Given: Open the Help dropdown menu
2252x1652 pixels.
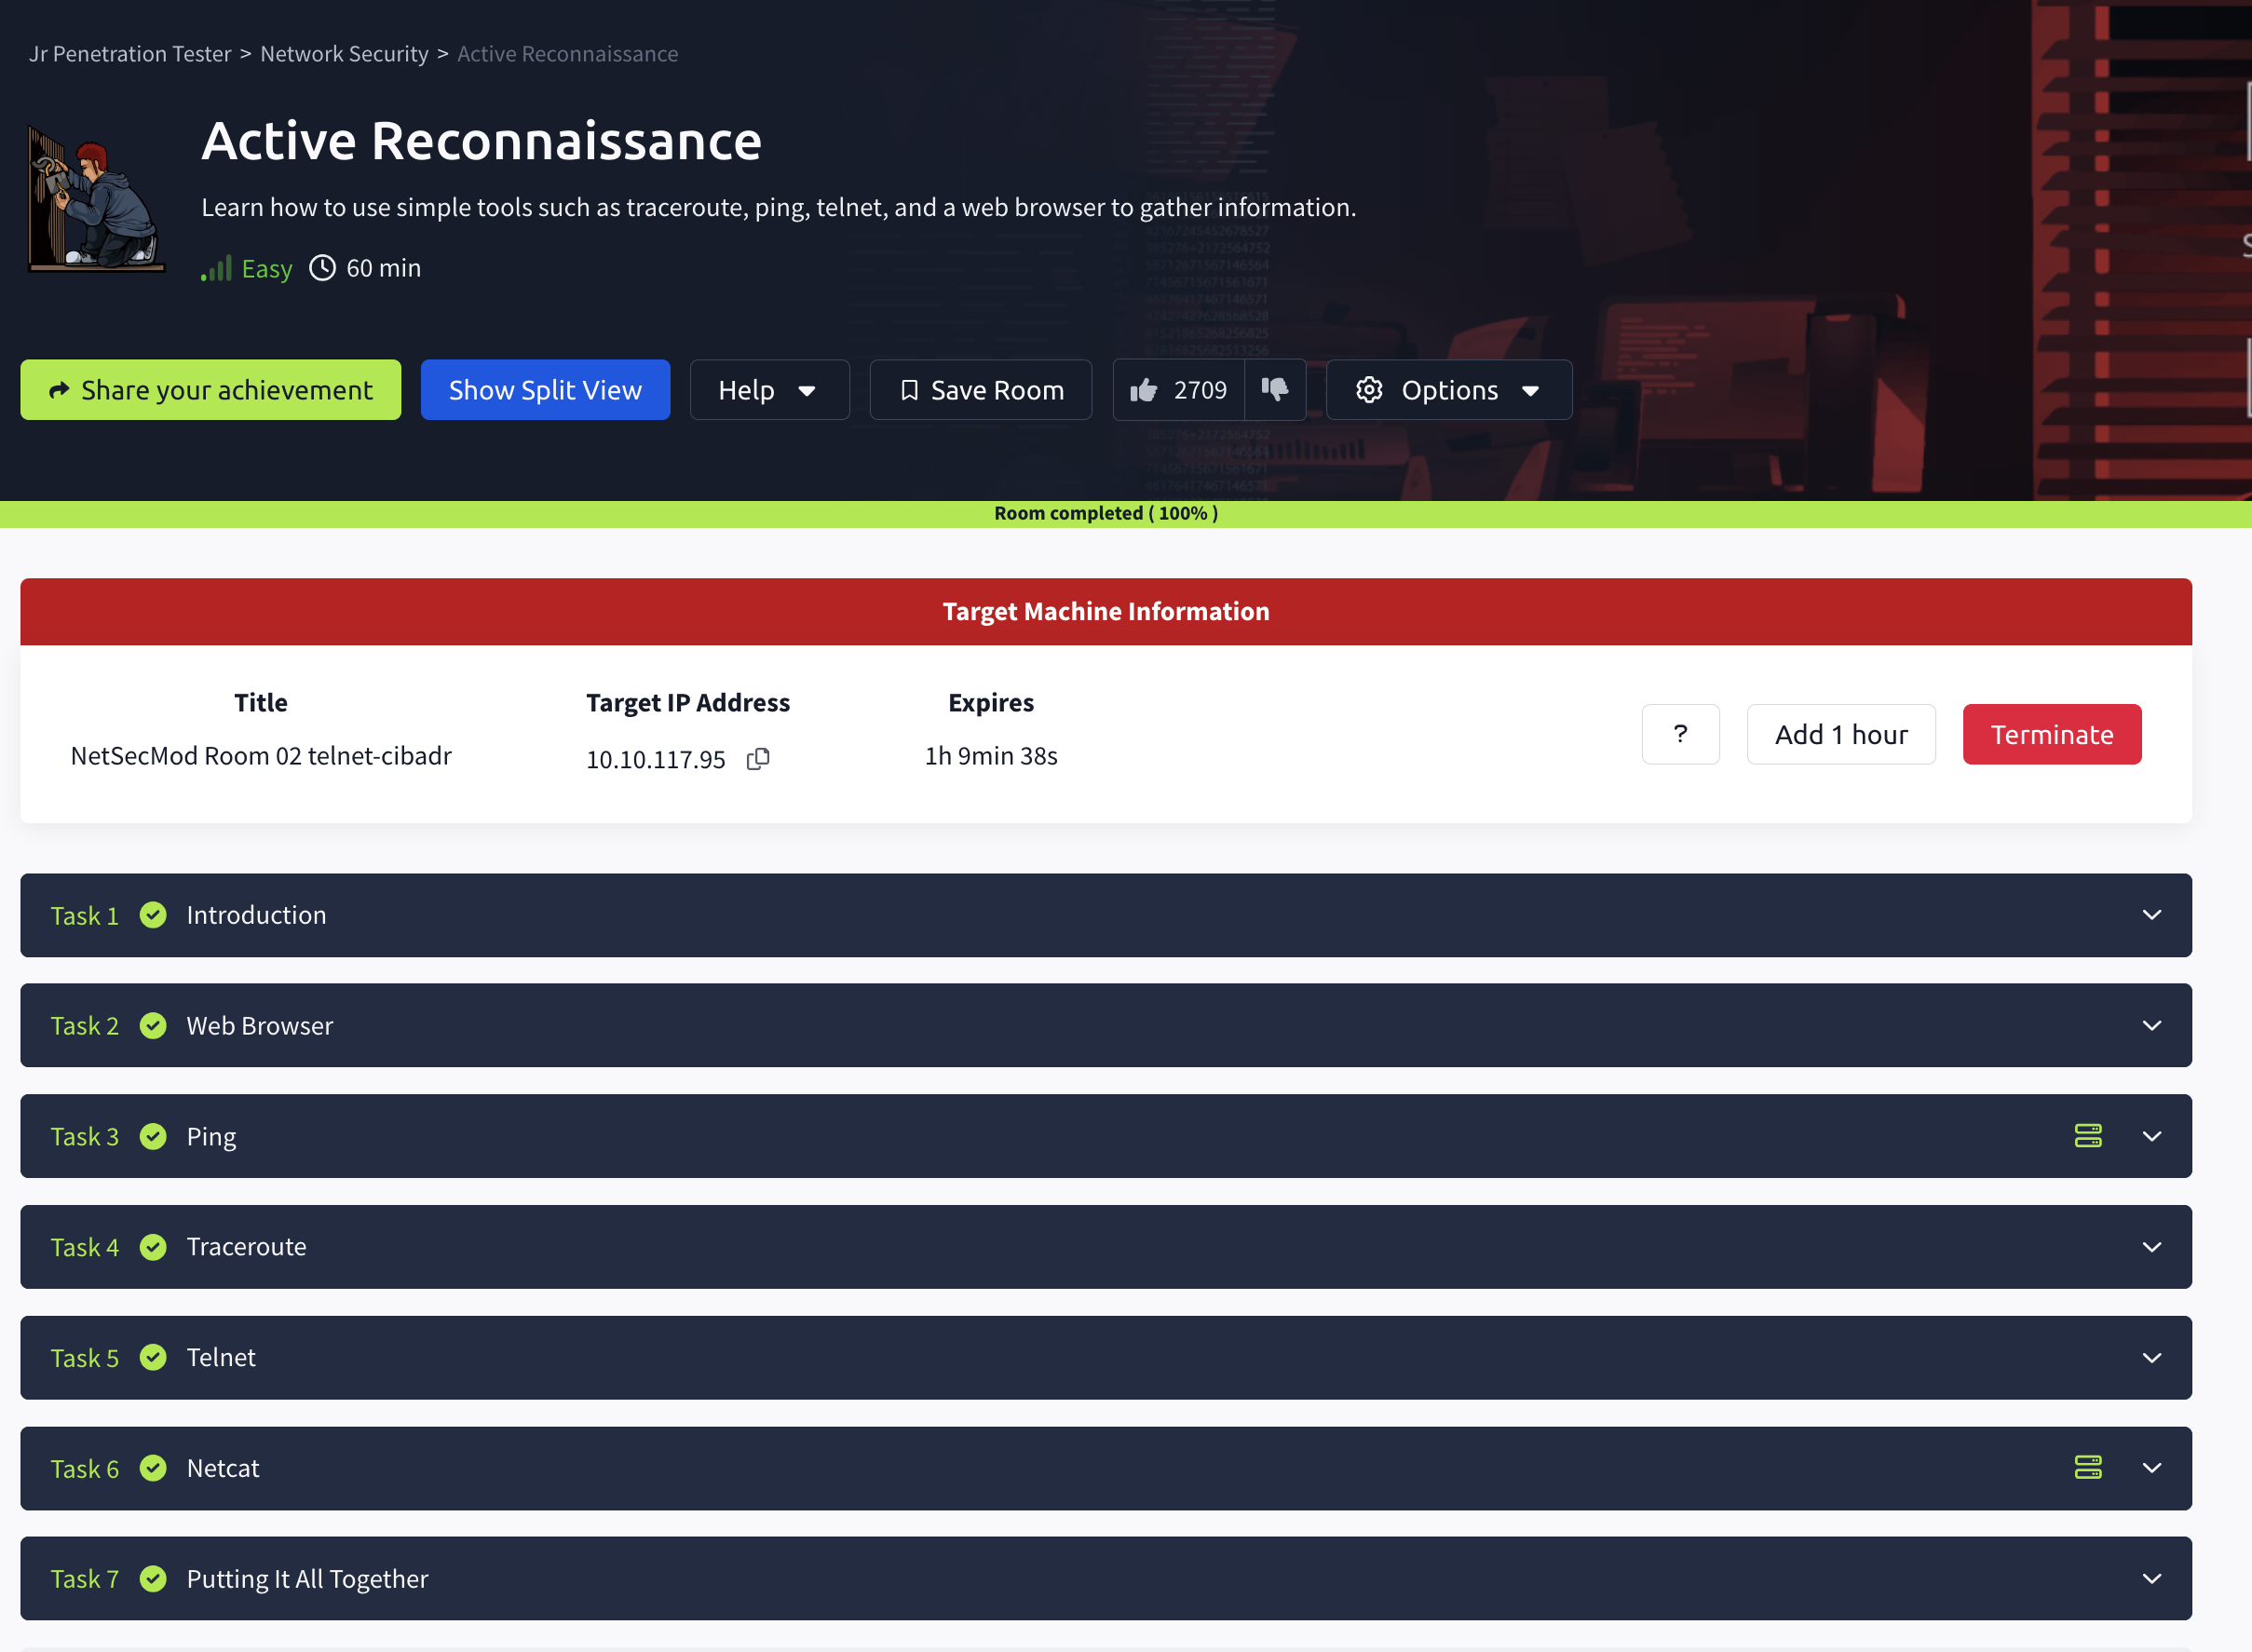Looking at the screenshot, I should click(769, 390).
